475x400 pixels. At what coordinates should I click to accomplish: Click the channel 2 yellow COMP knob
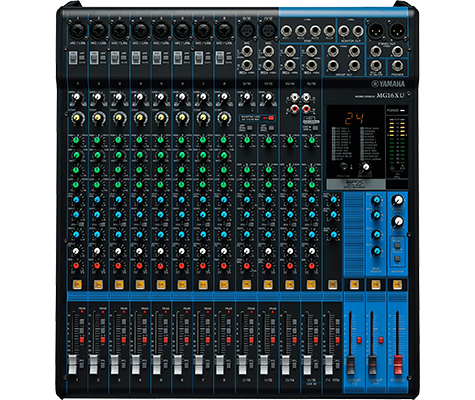click(x=98, y=118)
